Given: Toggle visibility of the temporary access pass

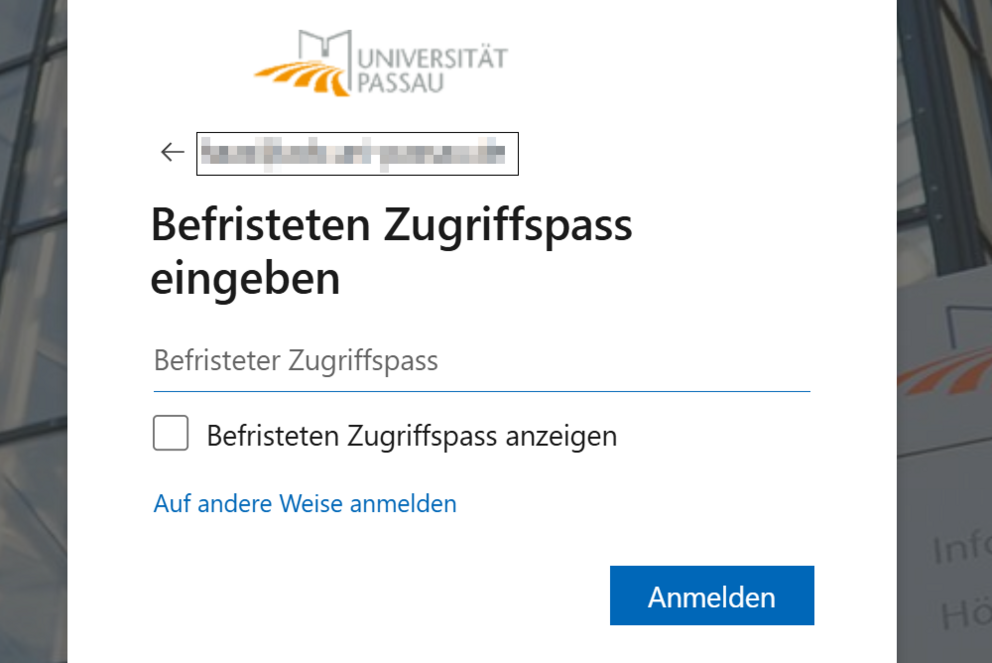Looking at the screenshot, I should click(x=170, y=433).
